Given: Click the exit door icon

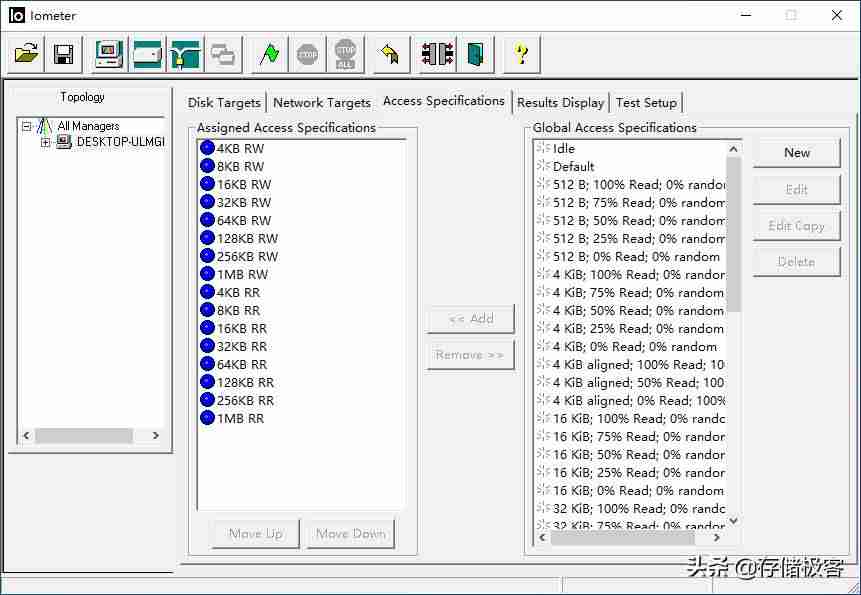Looking at the screenshot, I should point(476,54).
